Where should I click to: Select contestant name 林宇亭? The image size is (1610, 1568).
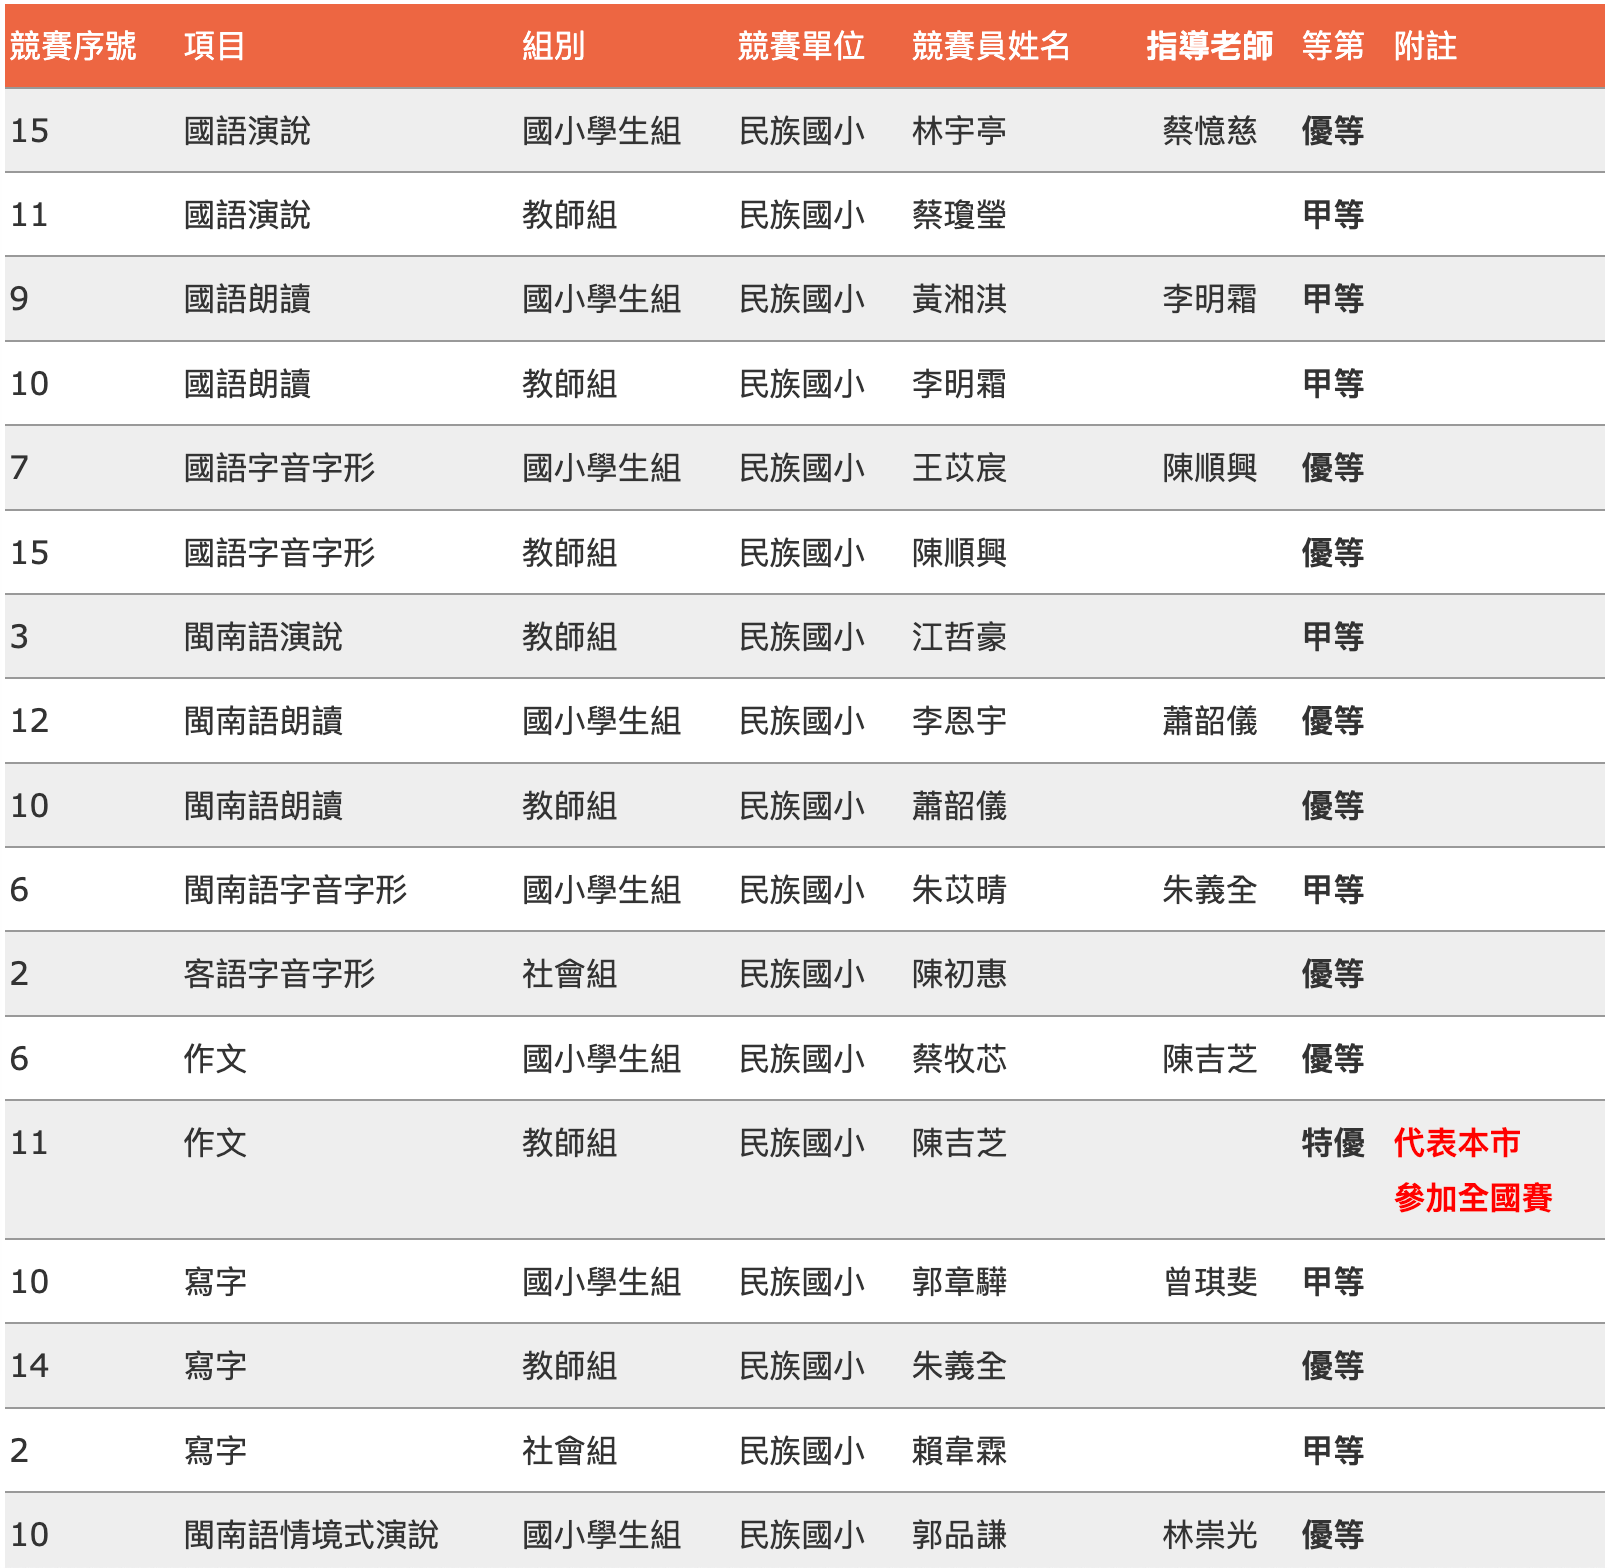tap(958, 131)
